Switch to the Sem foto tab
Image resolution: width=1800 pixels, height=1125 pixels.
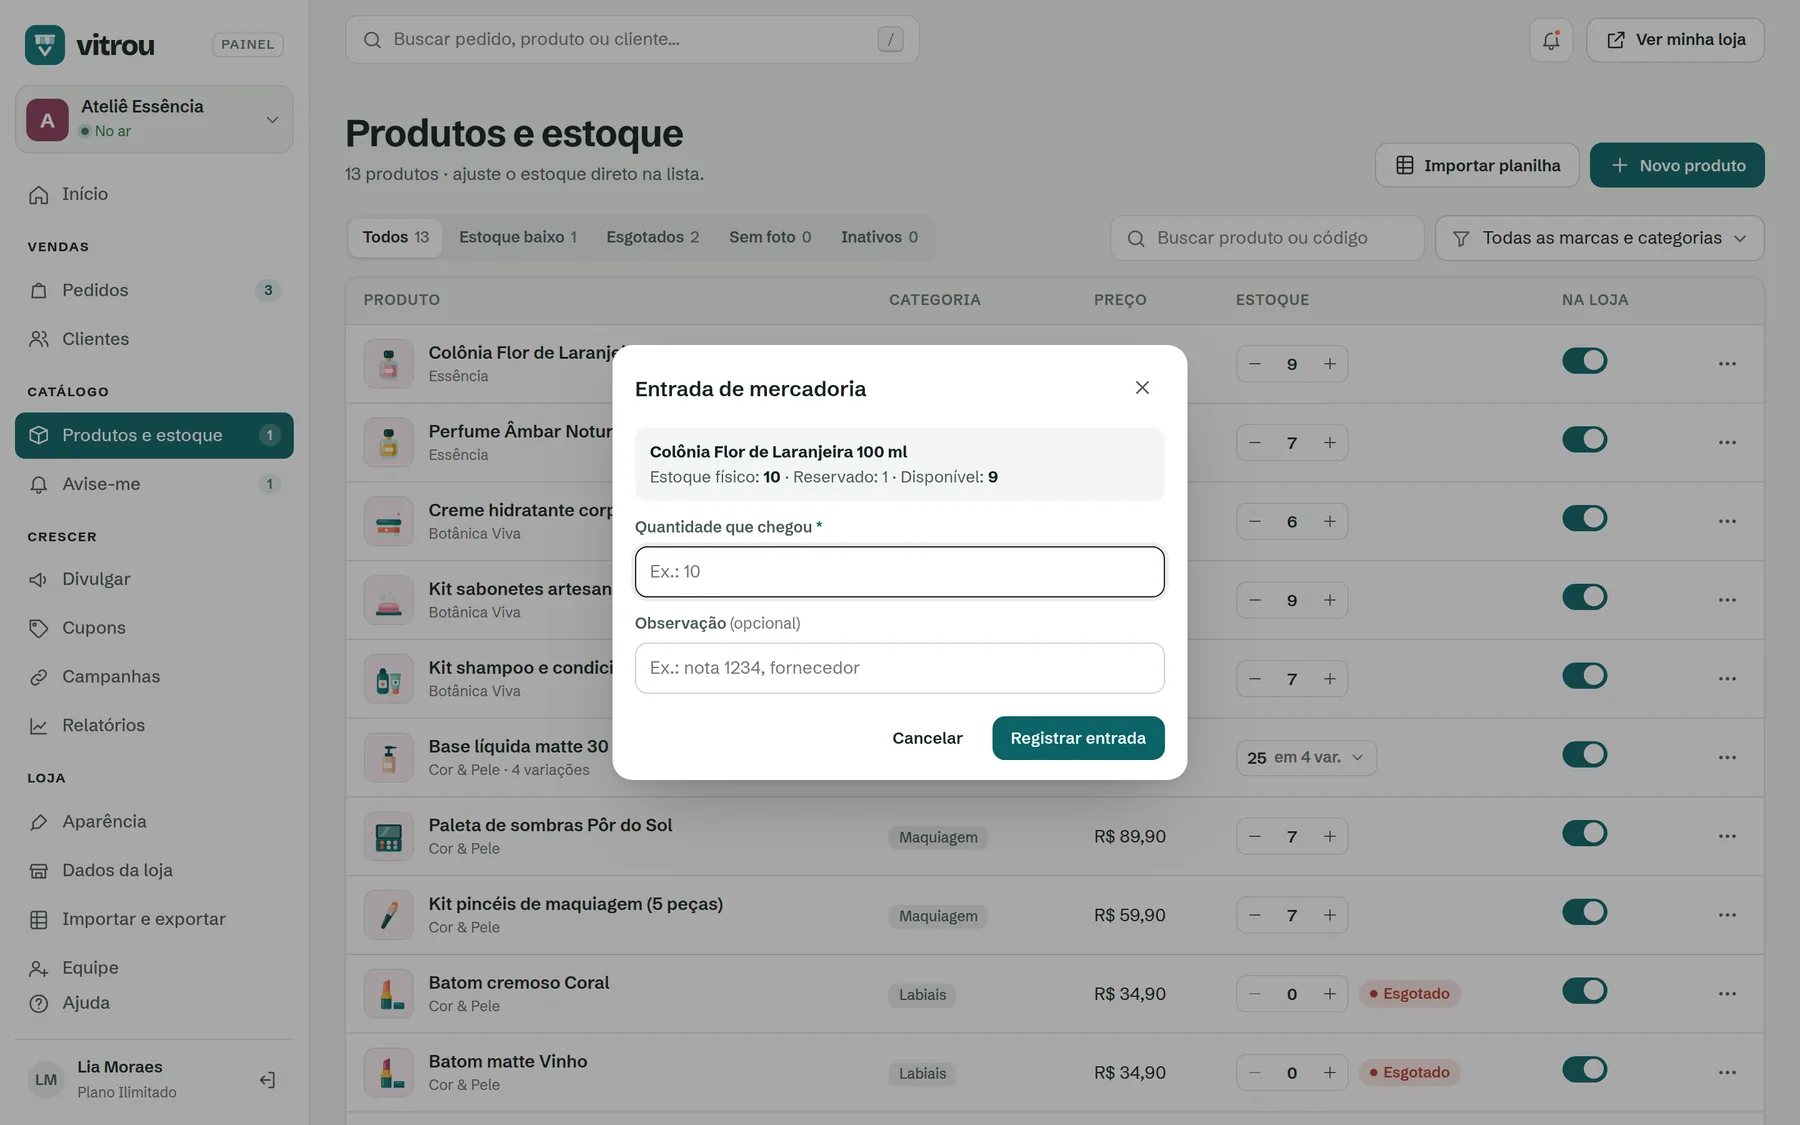coord(770,237)
